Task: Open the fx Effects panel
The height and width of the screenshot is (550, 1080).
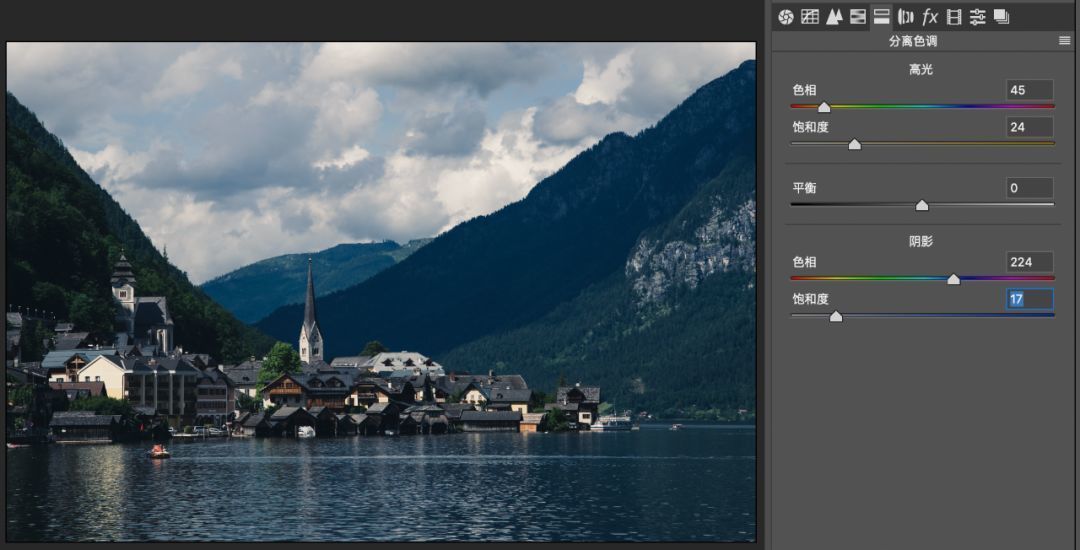Action: tap(930, 17)
